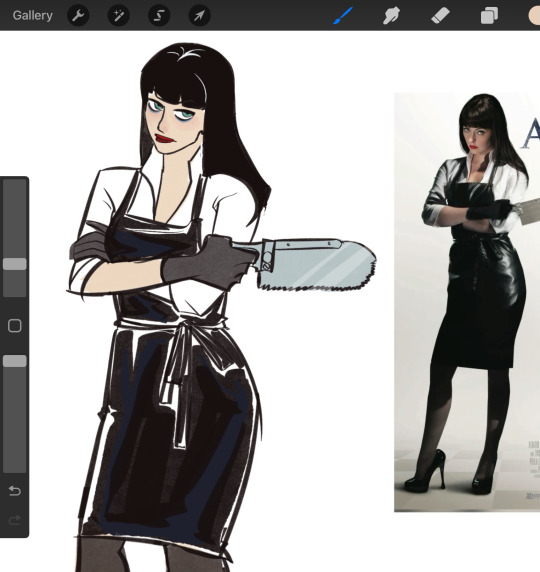This screenshot has width=540, height=572.
Task: Open the Actions wrench menu
Action: [x=78, y=16]
